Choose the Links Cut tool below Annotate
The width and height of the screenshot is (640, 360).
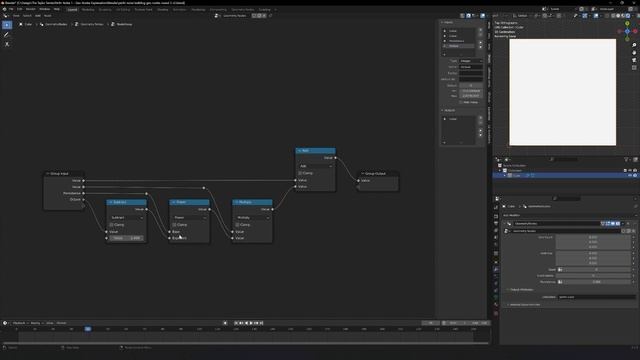point(7,44)
